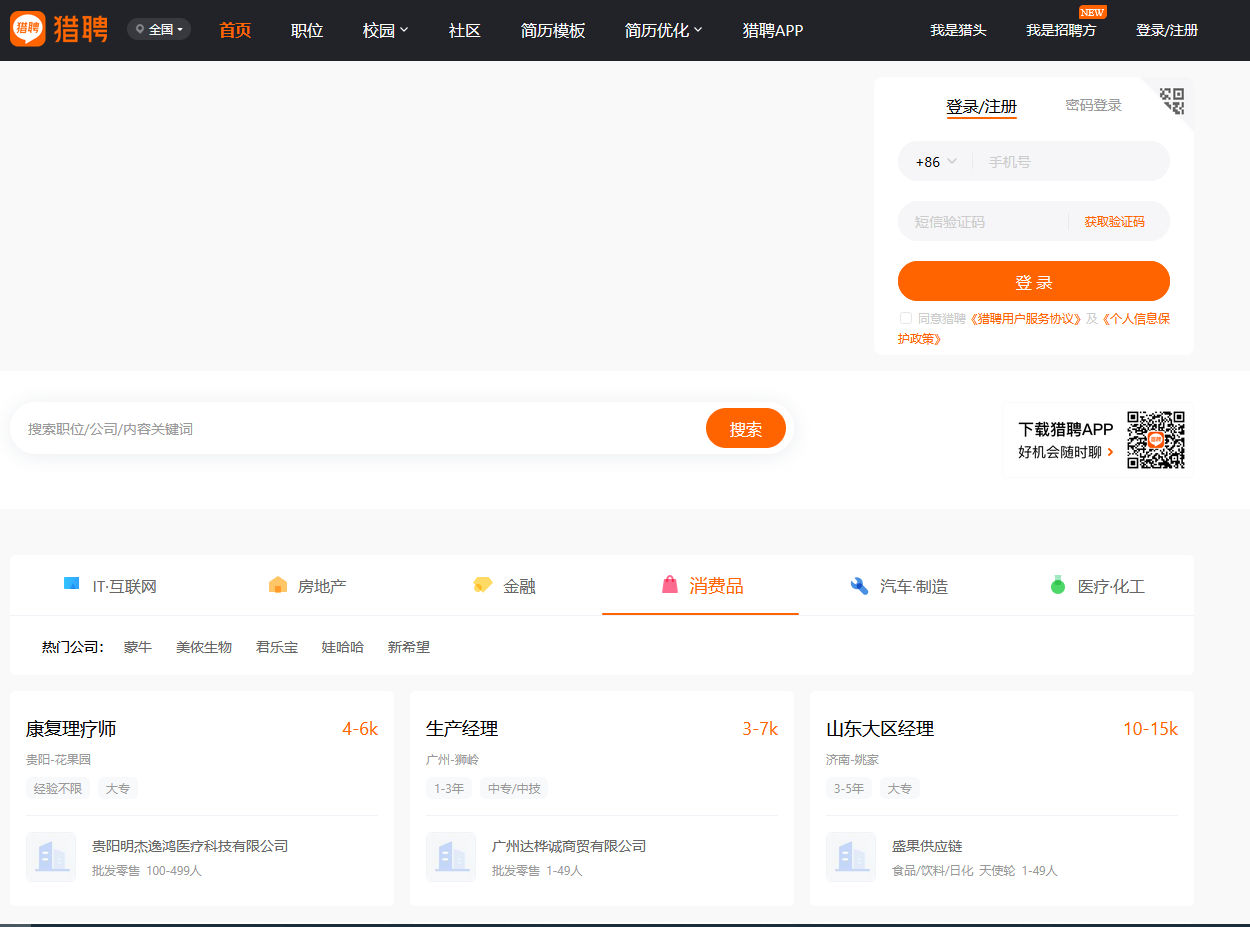The height and width of the screenshot is (927, 1250).
Task: Click the 汽车·制造 wrench icon
Action: tap(859, 586)
